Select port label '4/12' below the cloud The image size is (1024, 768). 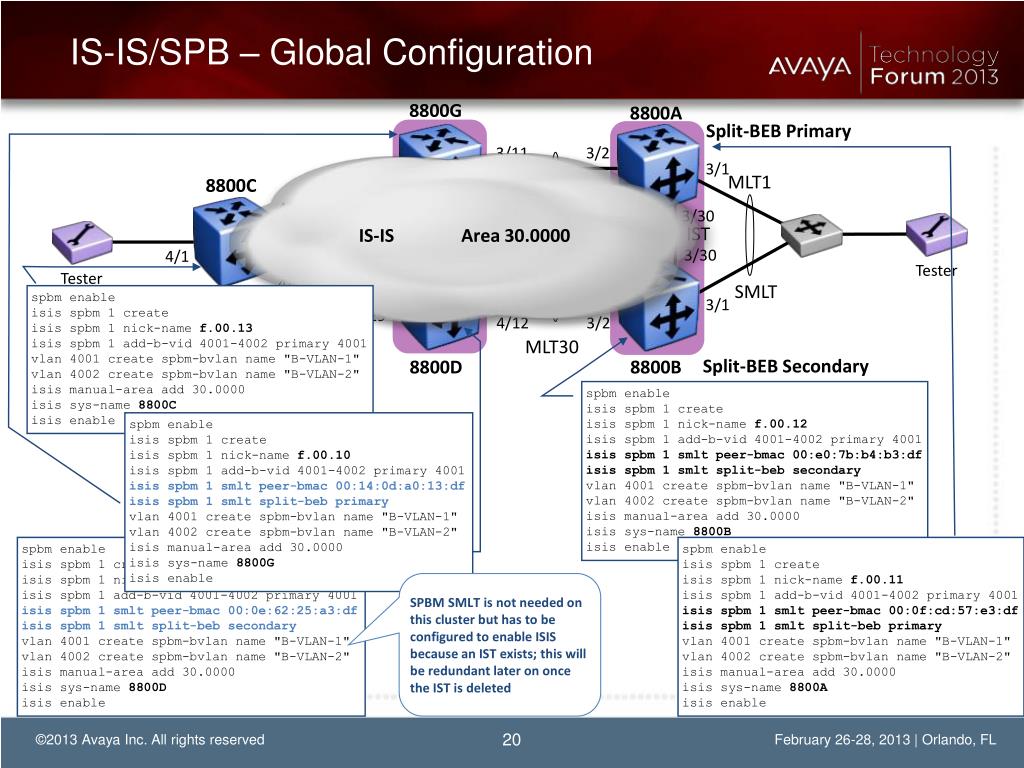[512, 323]
